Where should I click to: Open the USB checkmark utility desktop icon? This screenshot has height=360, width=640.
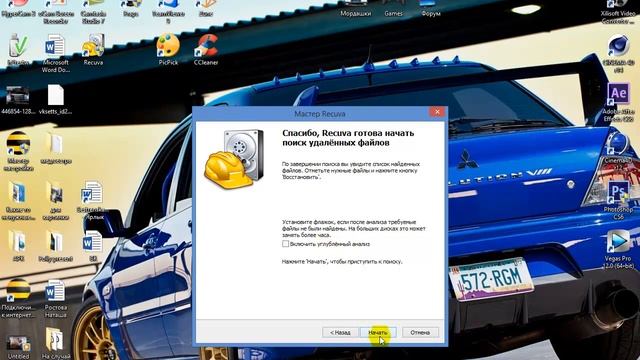[x=18, y=50]
